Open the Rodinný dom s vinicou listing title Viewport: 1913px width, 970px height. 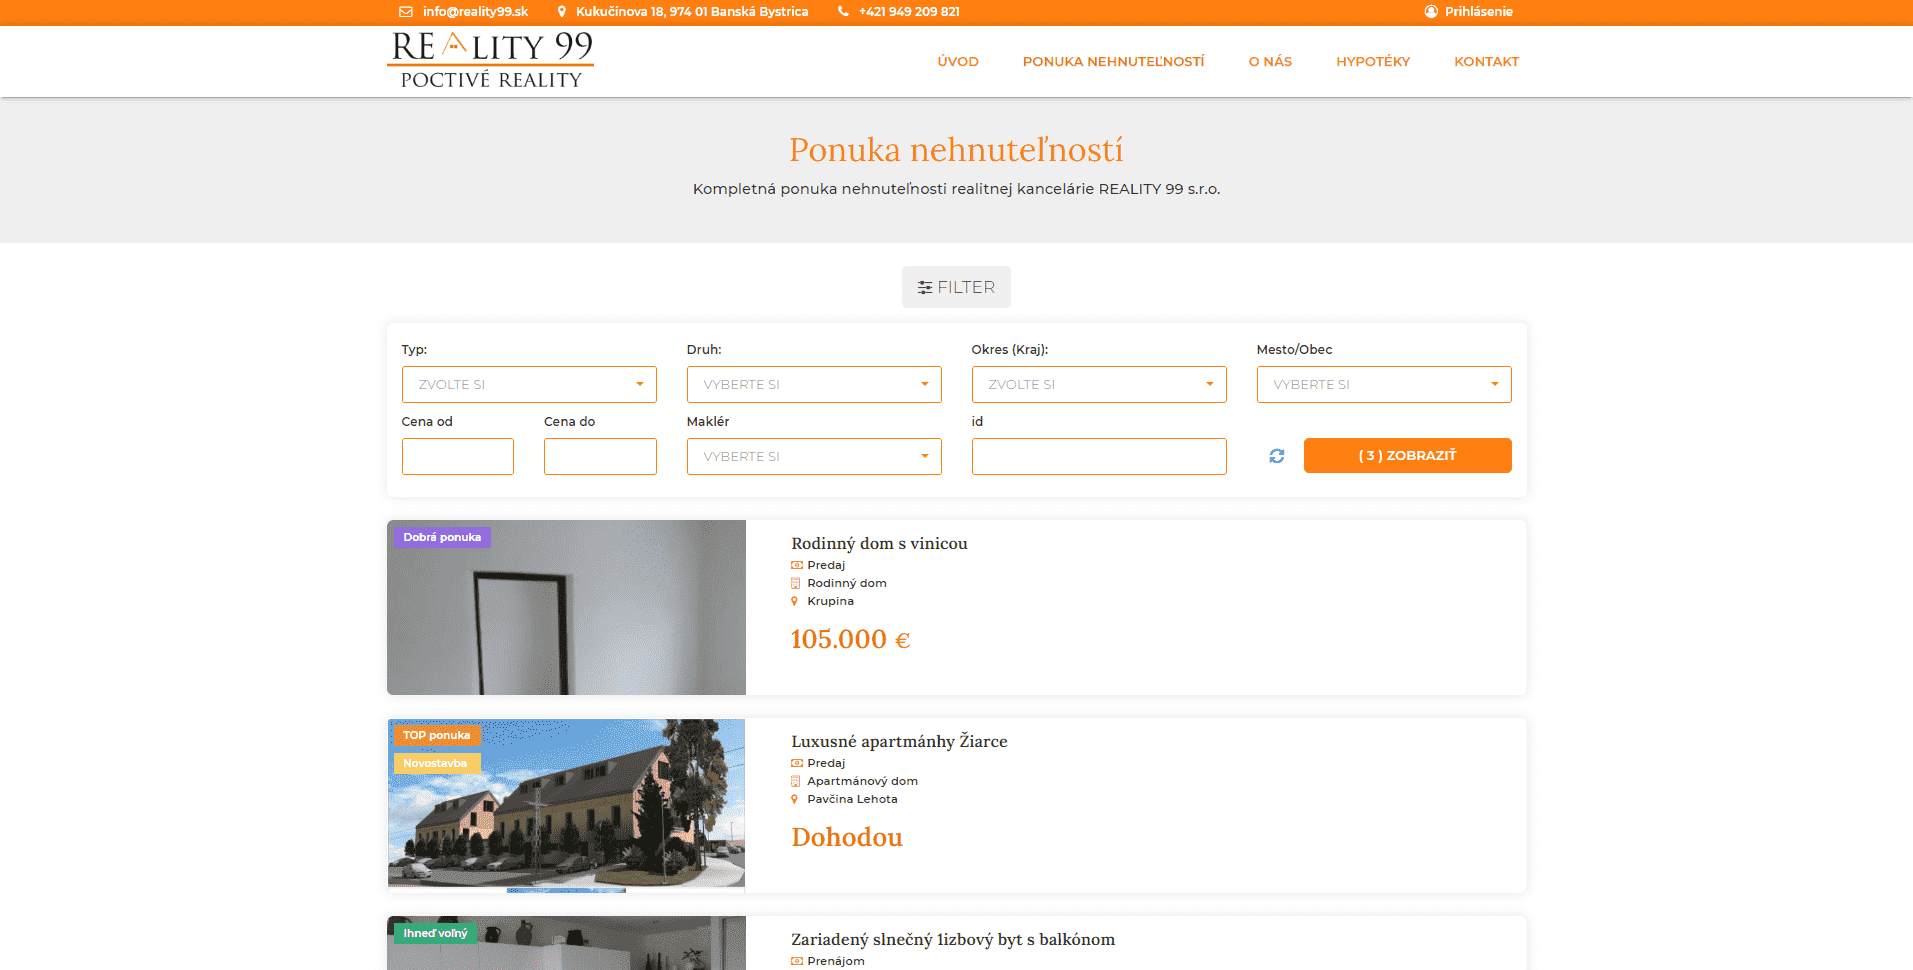coord(879,544)
